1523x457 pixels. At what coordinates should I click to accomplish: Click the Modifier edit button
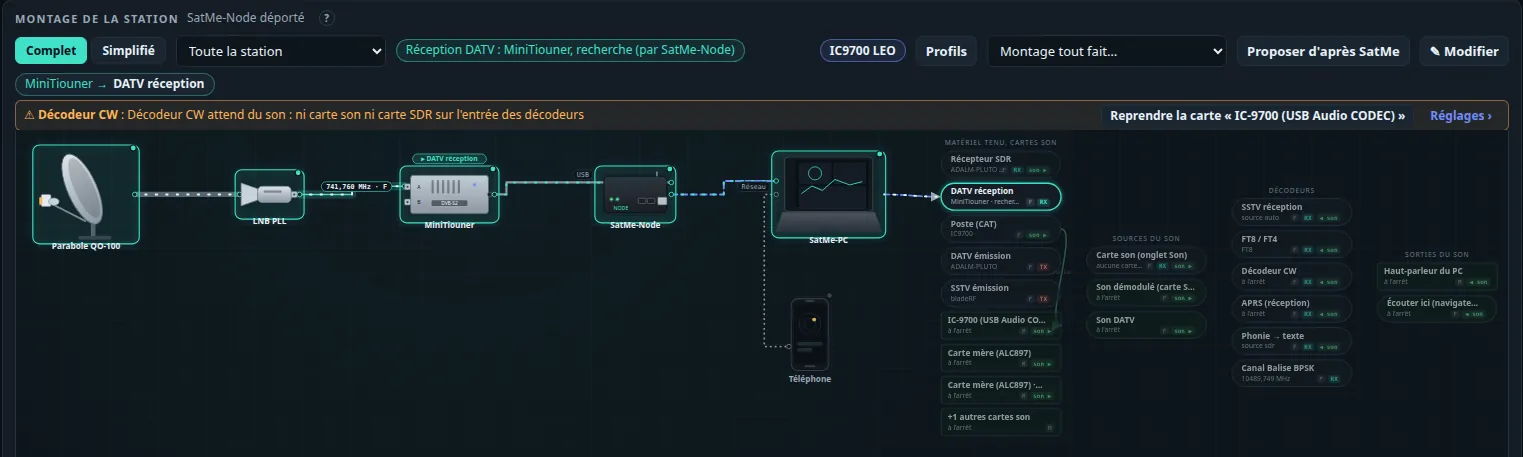click(1464, 51)
